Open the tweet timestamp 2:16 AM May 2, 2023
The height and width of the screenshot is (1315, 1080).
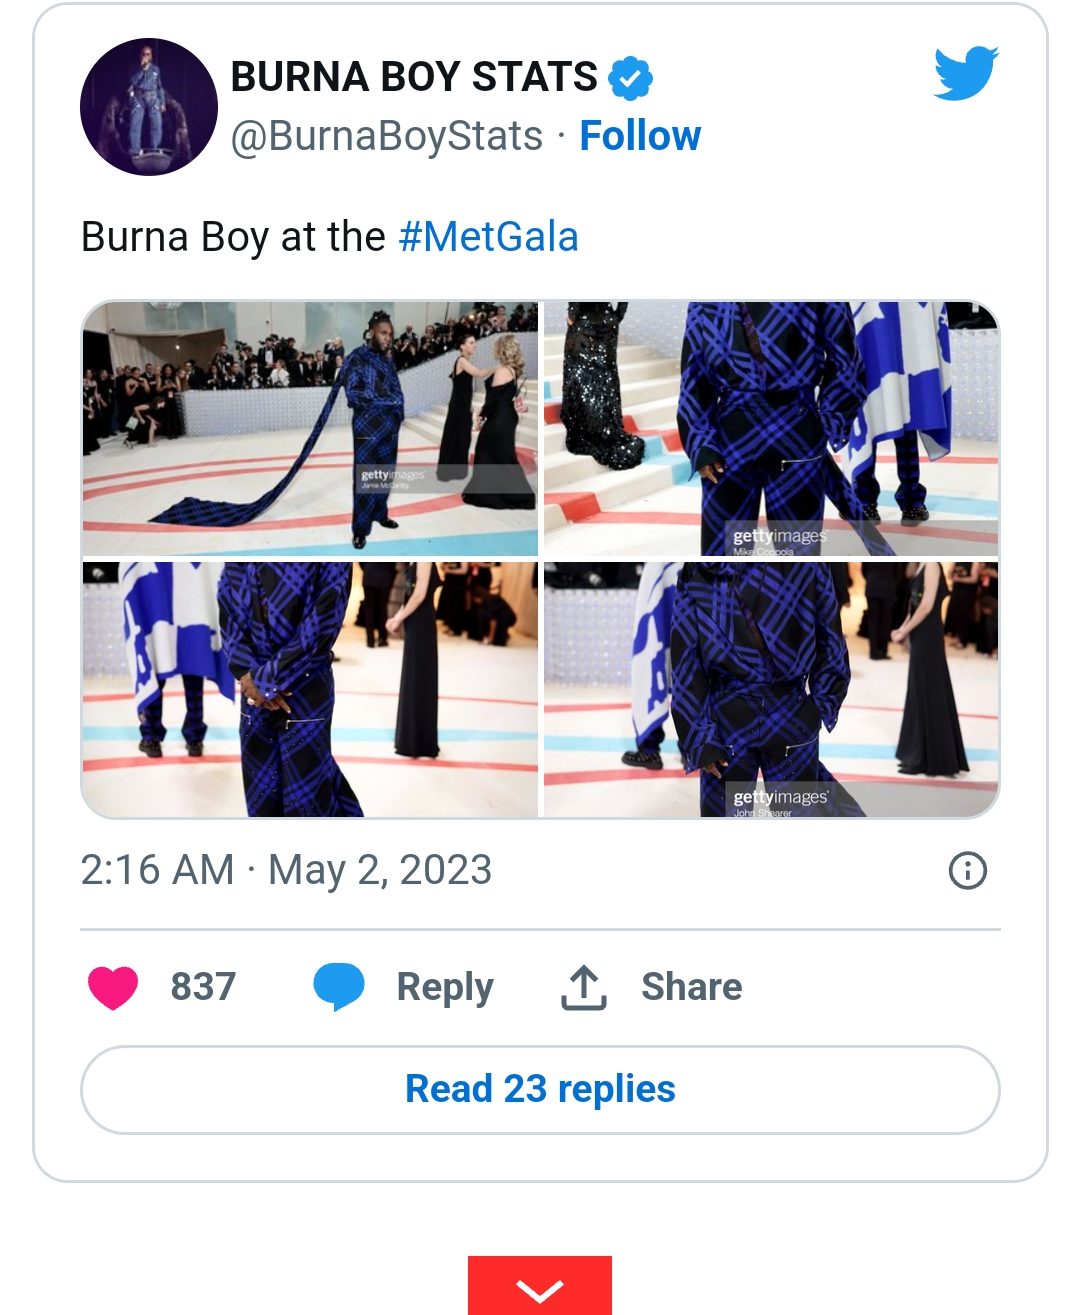[x=286, y=870]
